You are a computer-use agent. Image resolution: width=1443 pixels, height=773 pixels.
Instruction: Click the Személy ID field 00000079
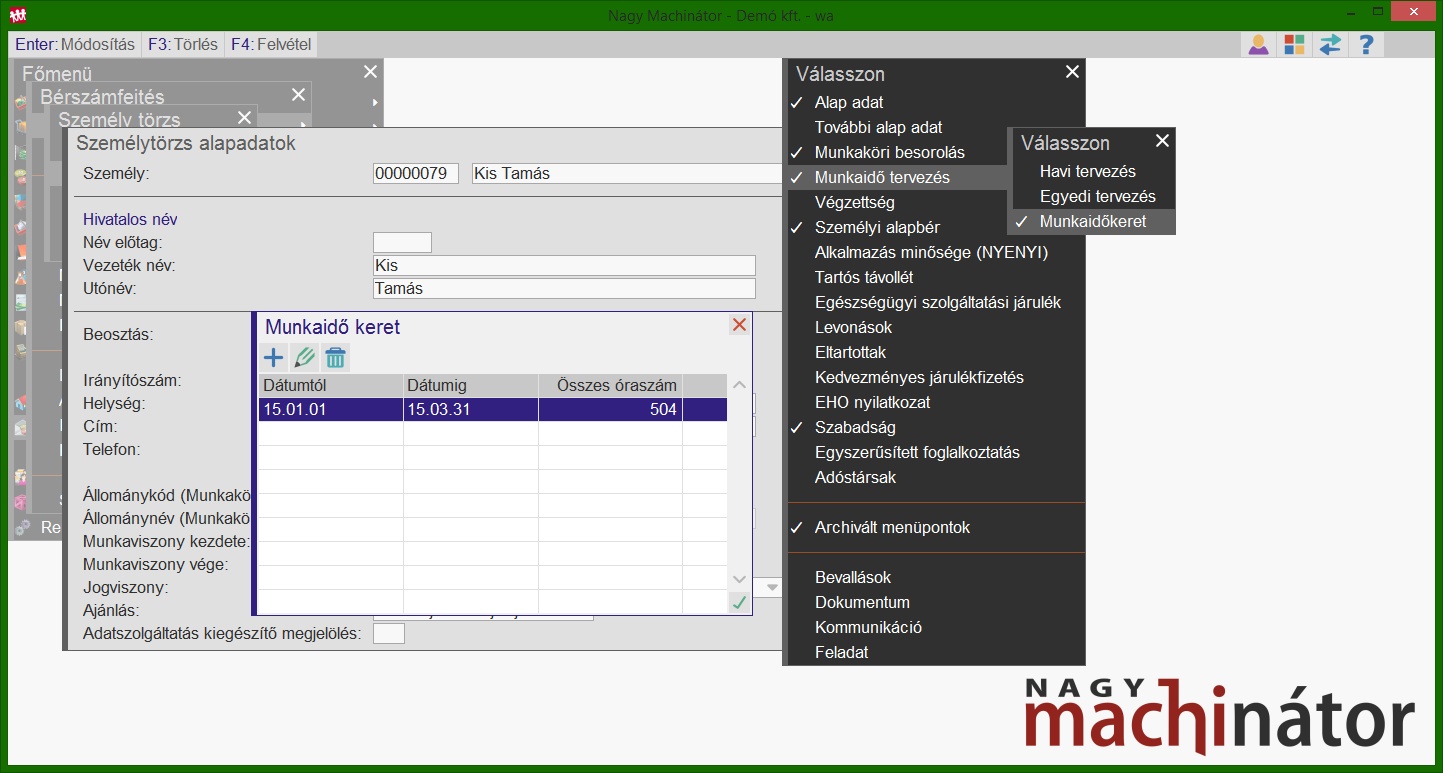pos(415,173)
